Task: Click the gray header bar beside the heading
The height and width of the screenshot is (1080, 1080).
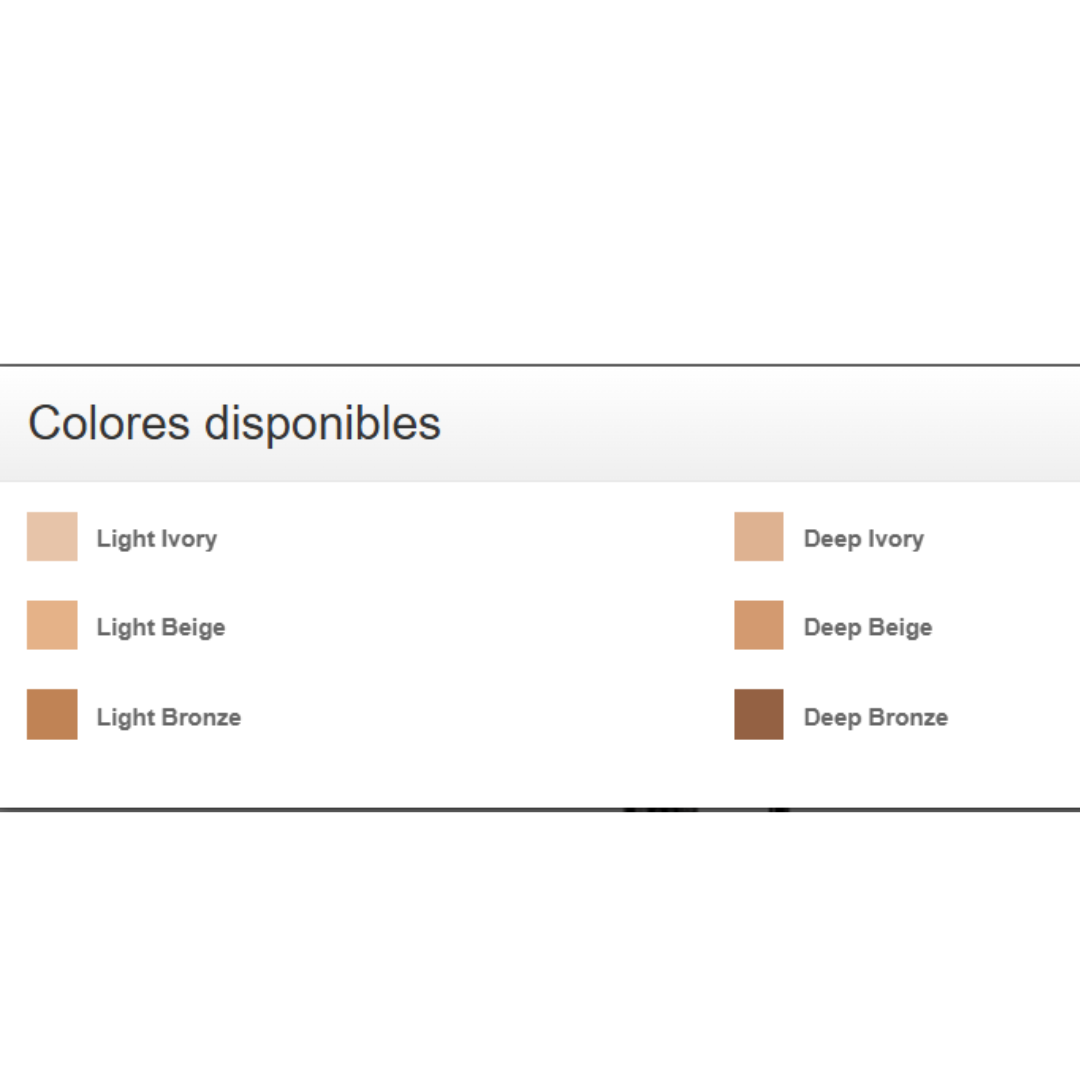Action: (758, 424)
